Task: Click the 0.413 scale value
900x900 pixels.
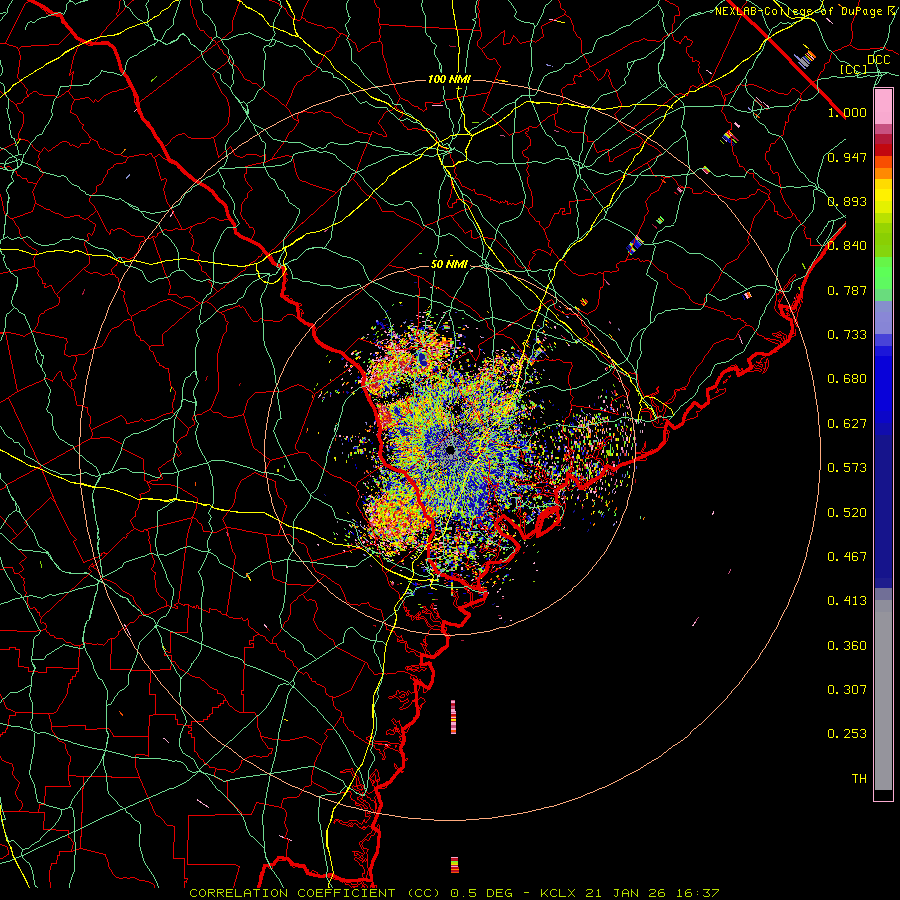Action: point(847,601)
